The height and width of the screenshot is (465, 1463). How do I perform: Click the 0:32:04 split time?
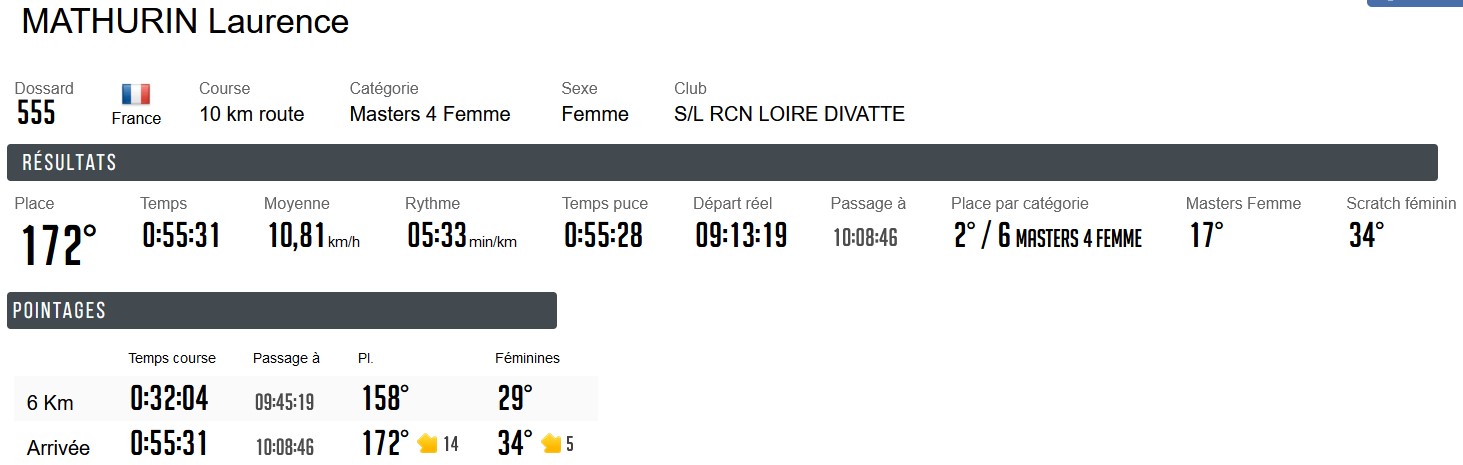pyautogui.click(x=169, y=399)
